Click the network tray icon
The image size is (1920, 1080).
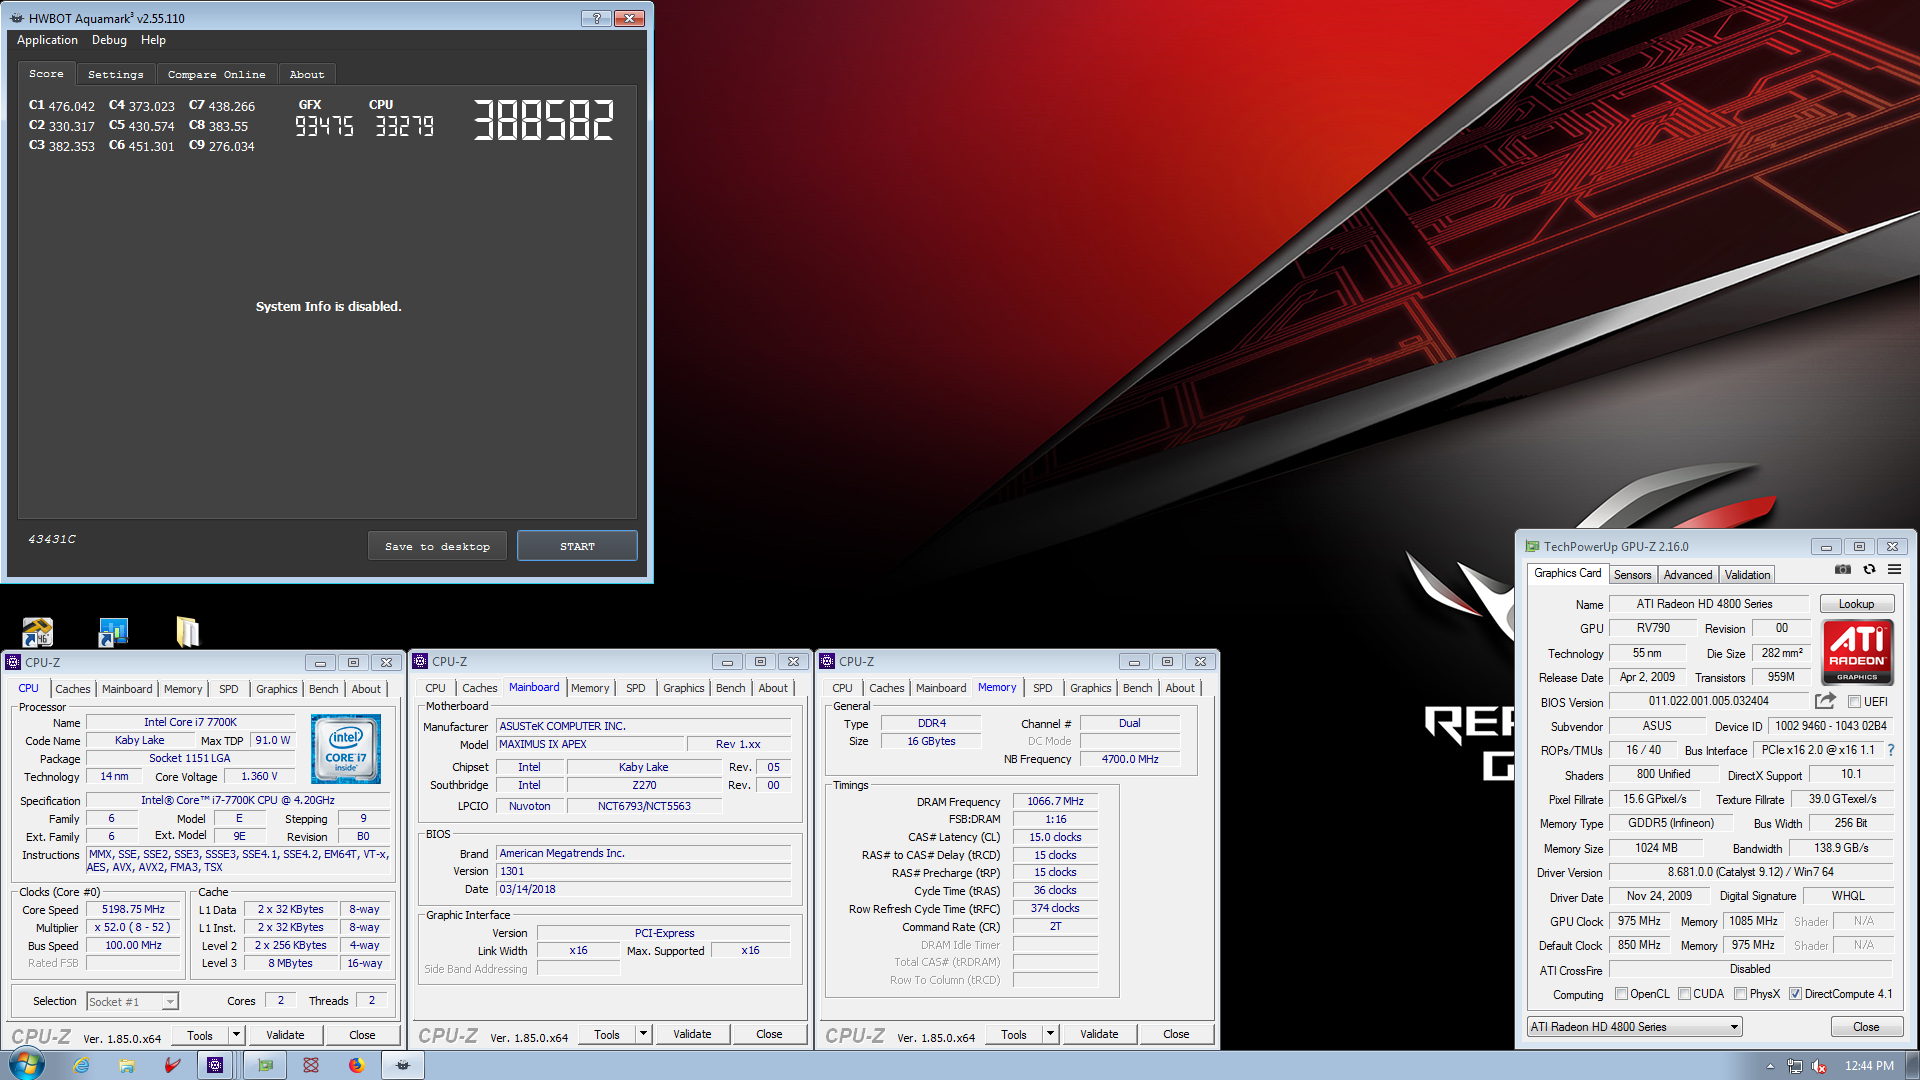[1795, 1066]
